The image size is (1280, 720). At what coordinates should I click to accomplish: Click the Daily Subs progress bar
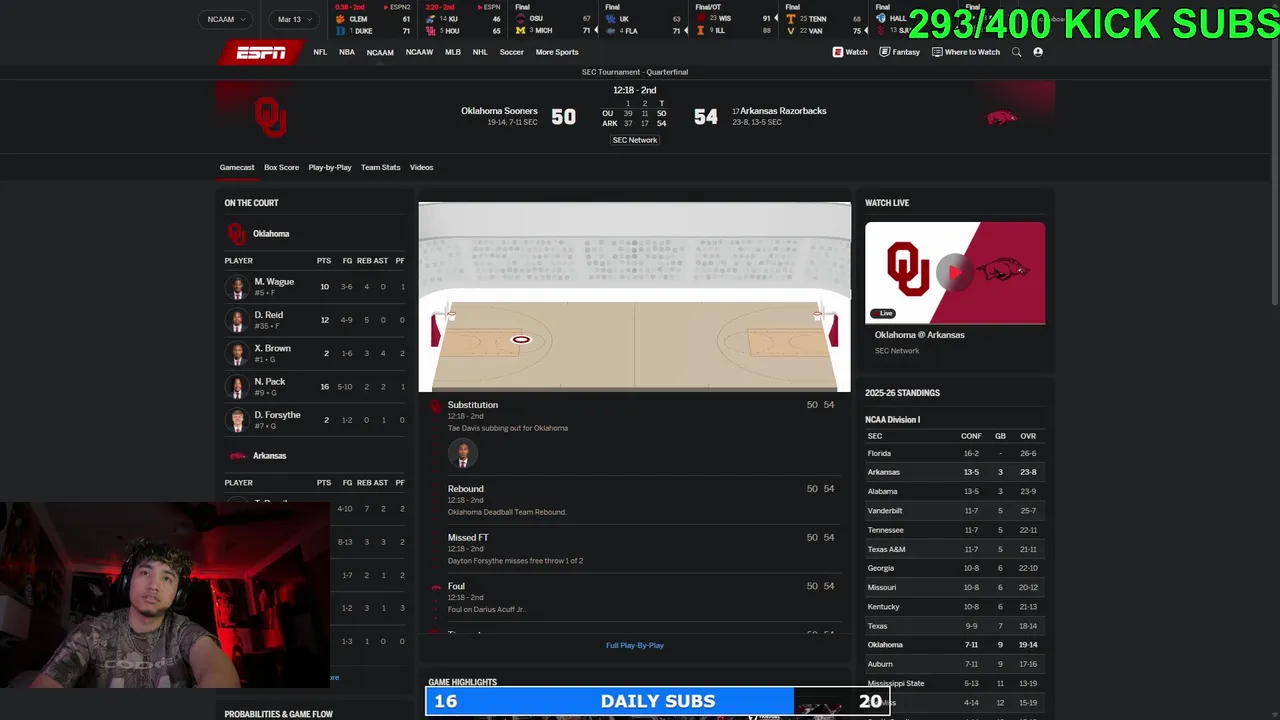[x=658, y=701]
